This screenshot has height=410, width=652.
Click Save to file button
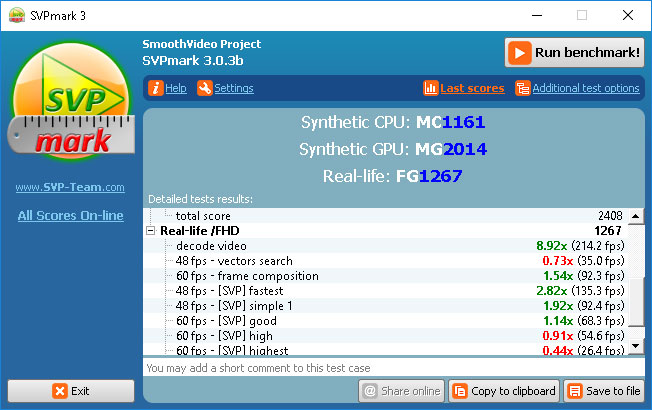(604, 391)
